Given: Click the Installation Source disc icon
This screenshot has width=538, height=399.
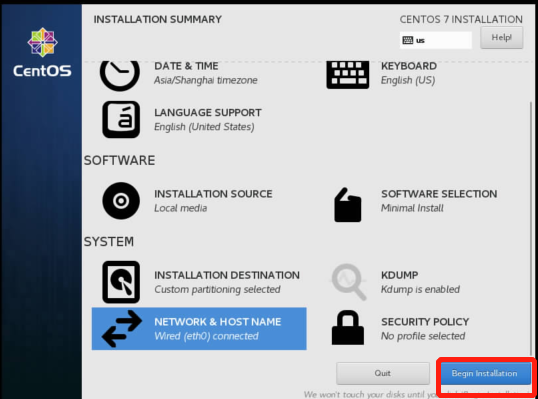Looking at the screenshot, I should point(121,201).
